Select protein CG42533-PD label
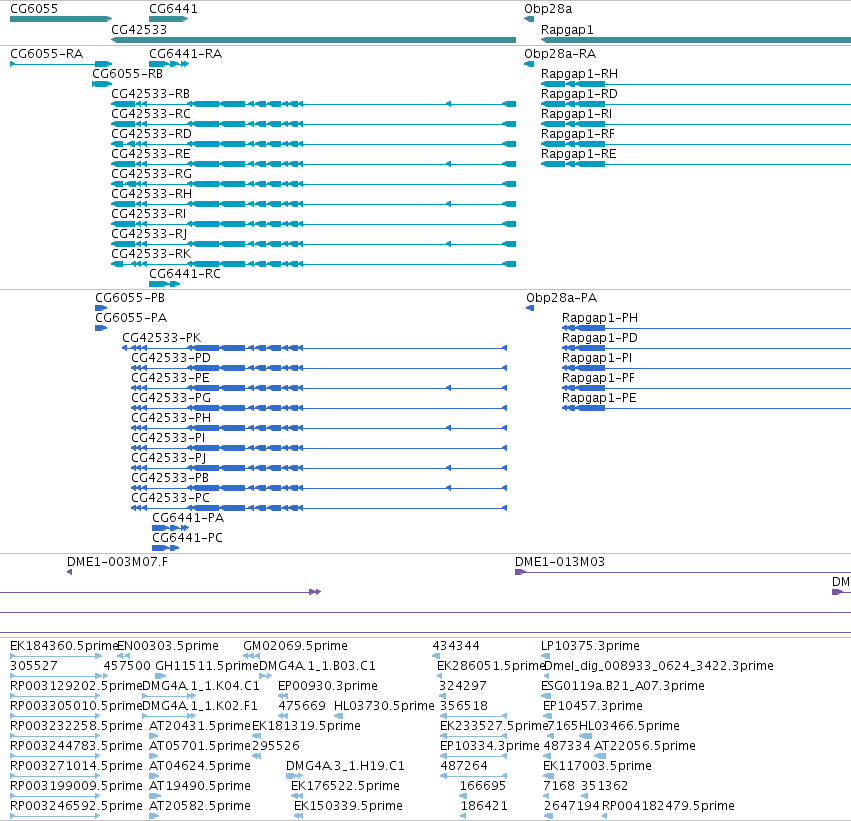The image size is (851, 821). [171, 358]
